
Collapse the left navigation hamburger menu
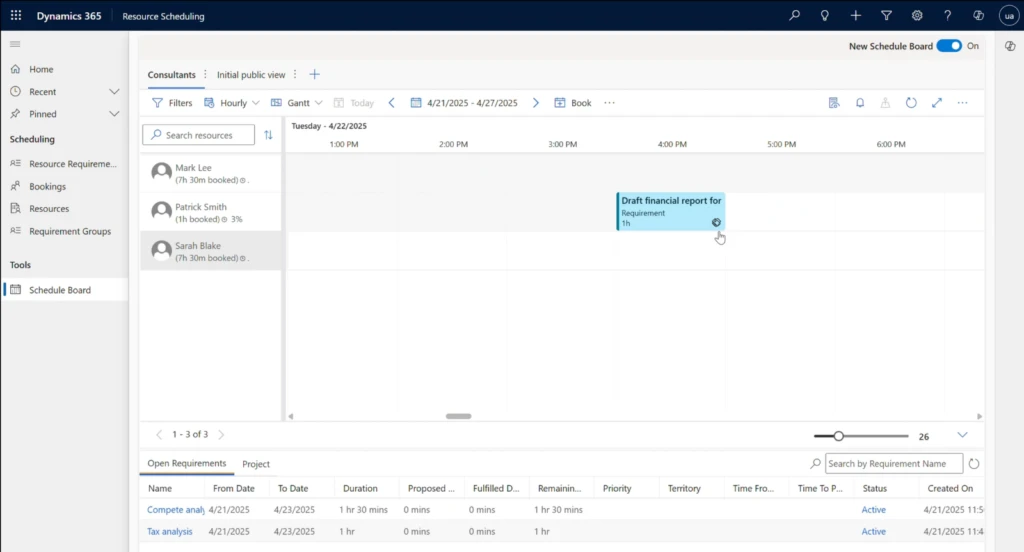pyautogui.click(x=15, y=45)
